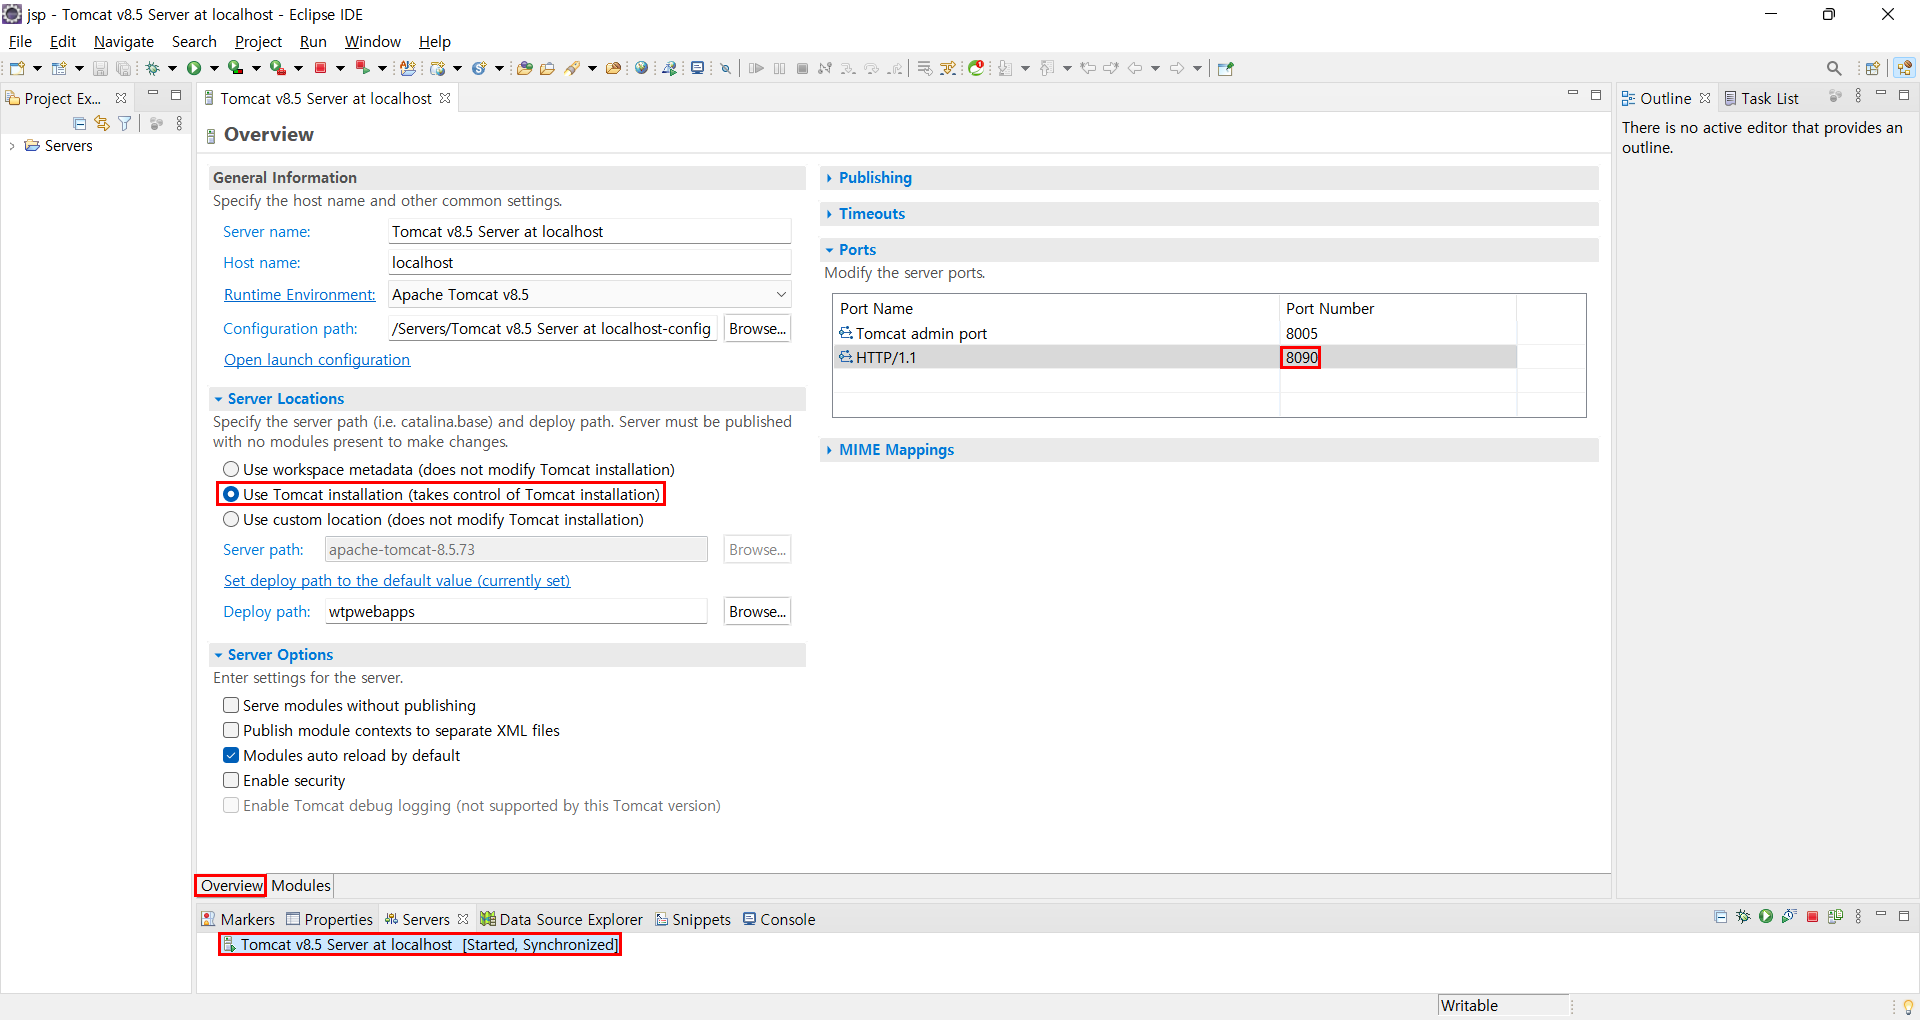Click the filter icon in Project Explorer
This screenshot has height=1020, width=1920.
125,123
